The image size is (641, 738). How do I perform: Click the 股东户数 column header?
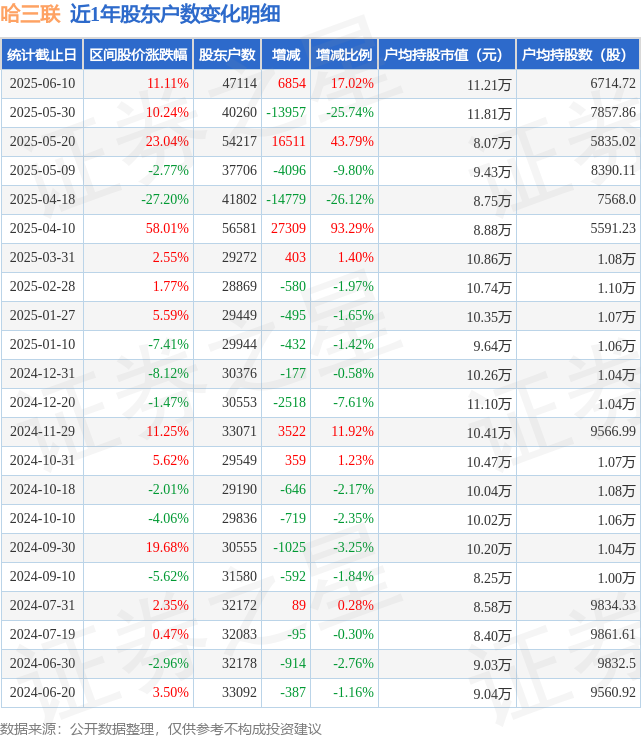[227, 55]
